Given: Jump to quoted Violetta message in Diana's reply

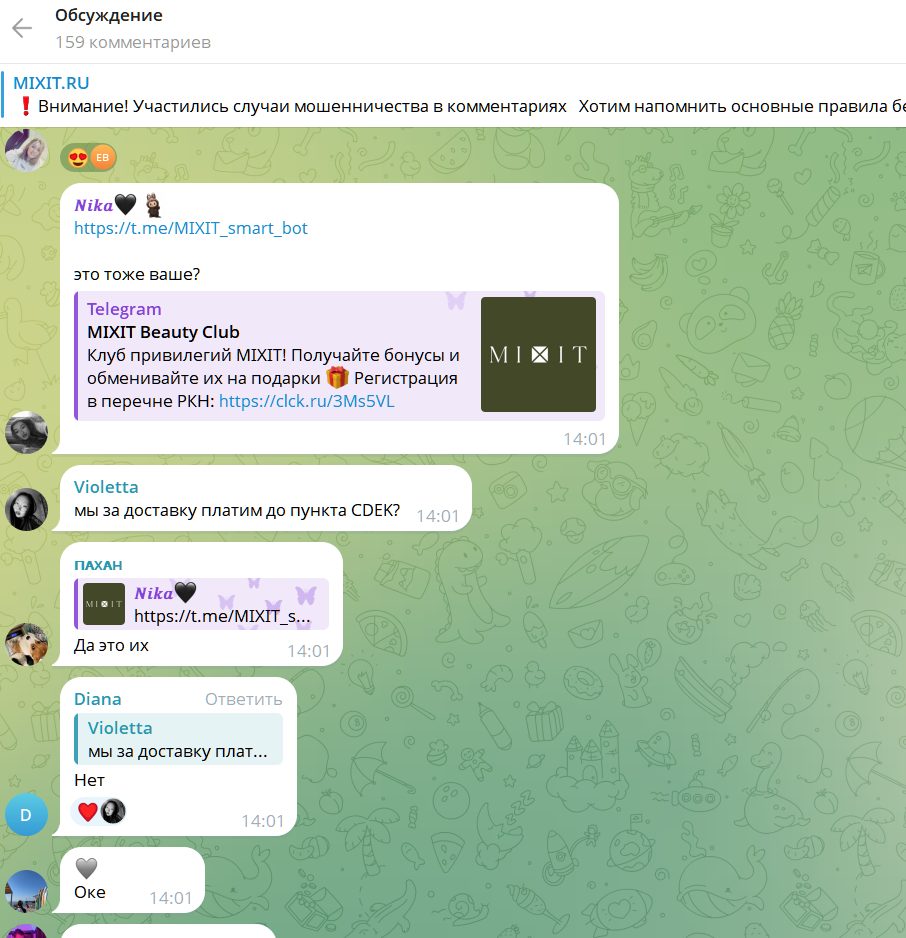Looking at the screenshot, I should click(178, 739).
